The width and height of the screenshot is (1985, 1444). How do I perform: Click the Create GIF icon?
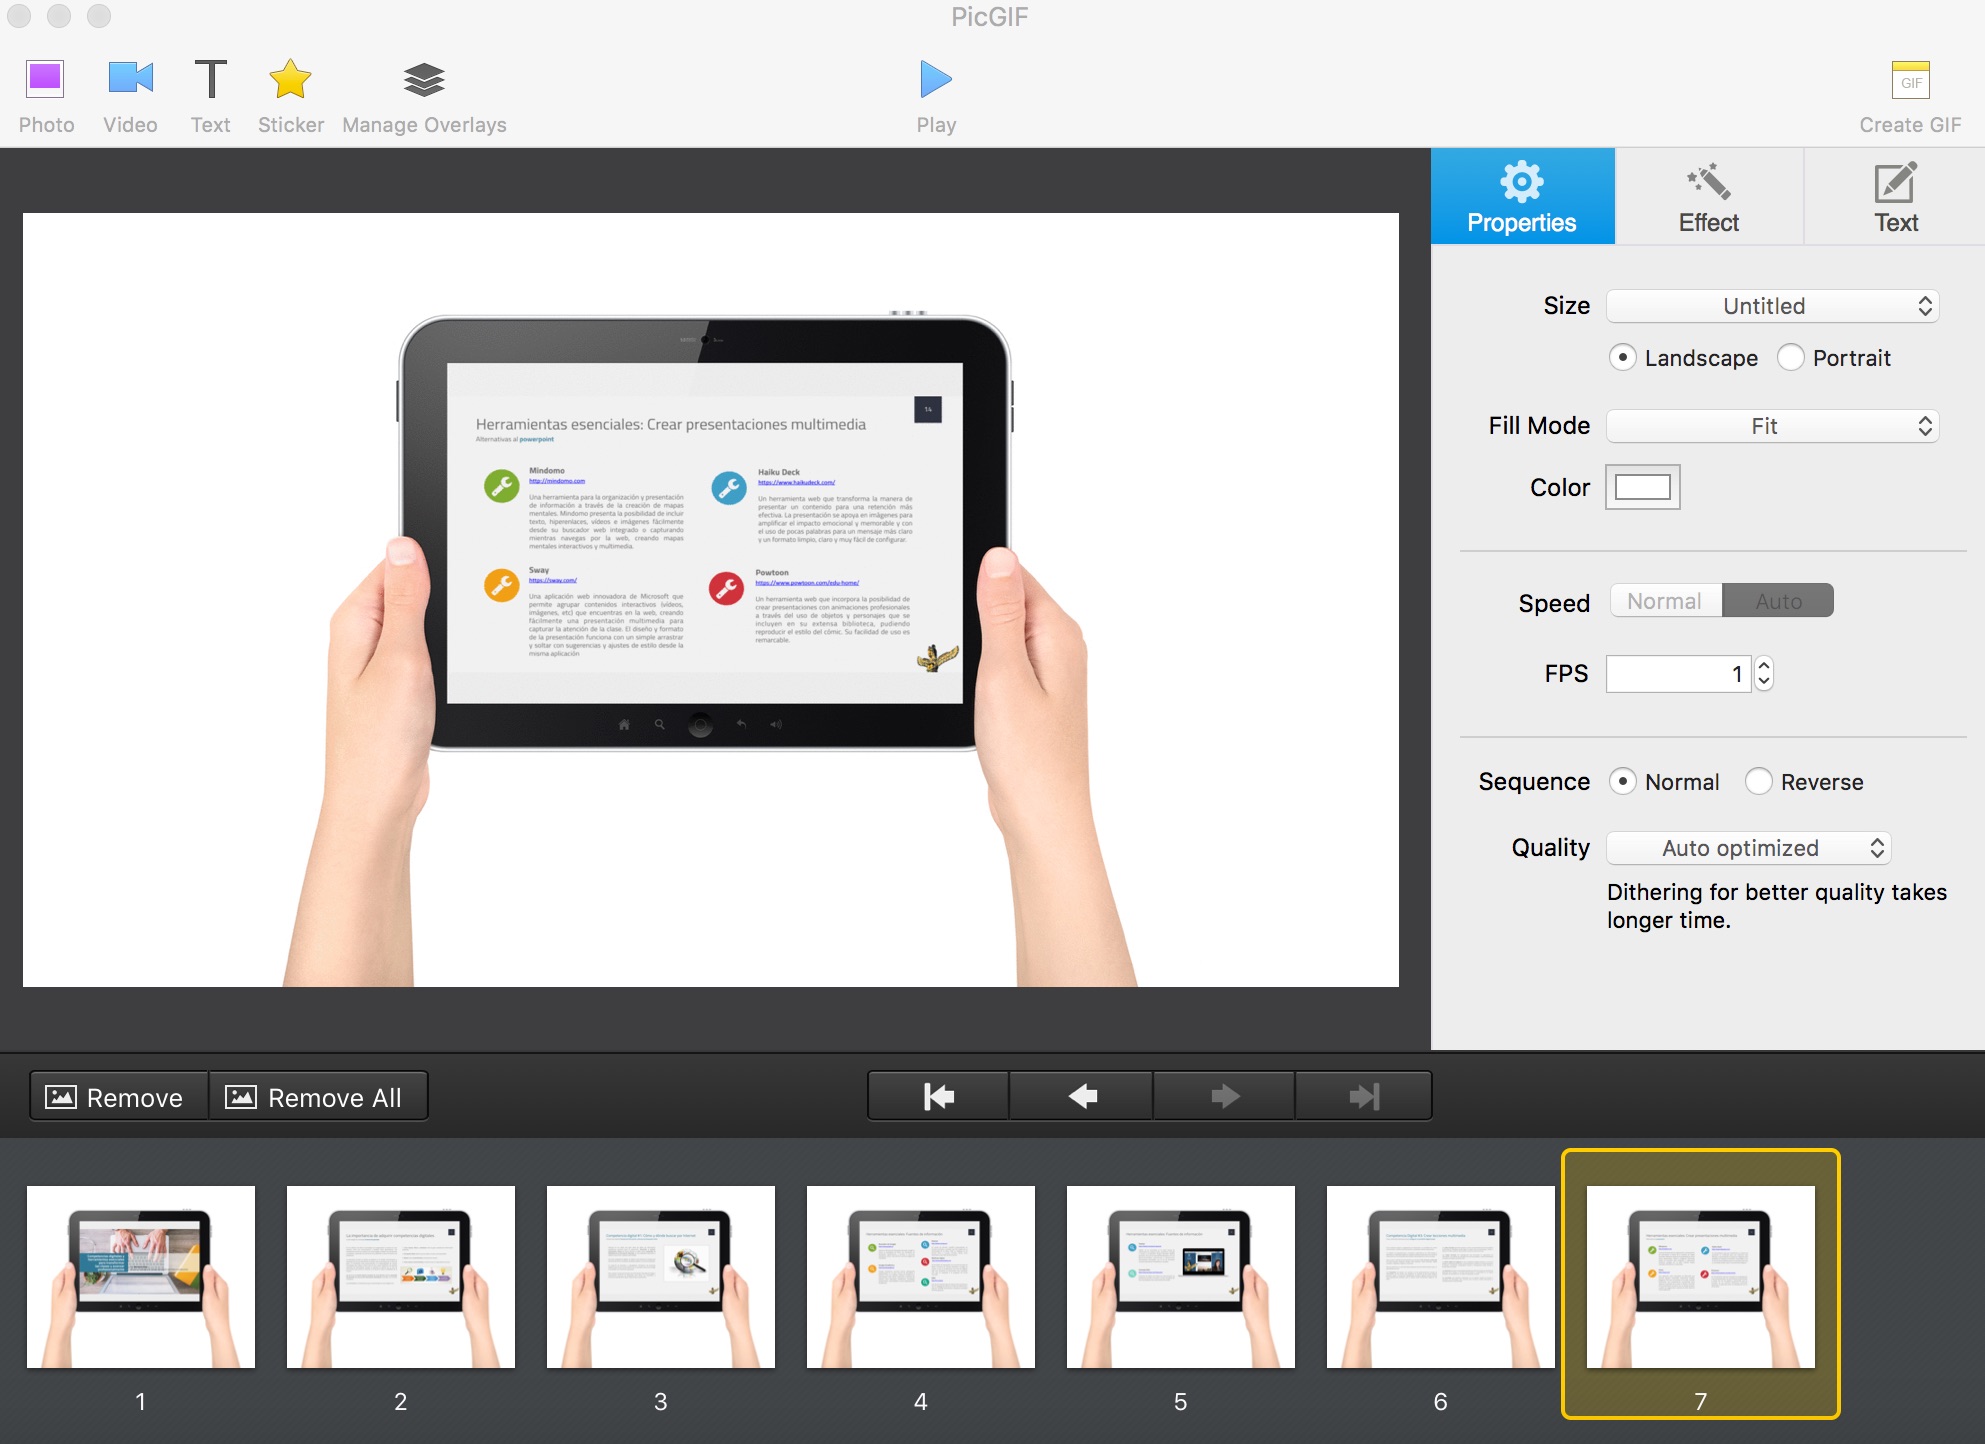(x=1910, y=82)
